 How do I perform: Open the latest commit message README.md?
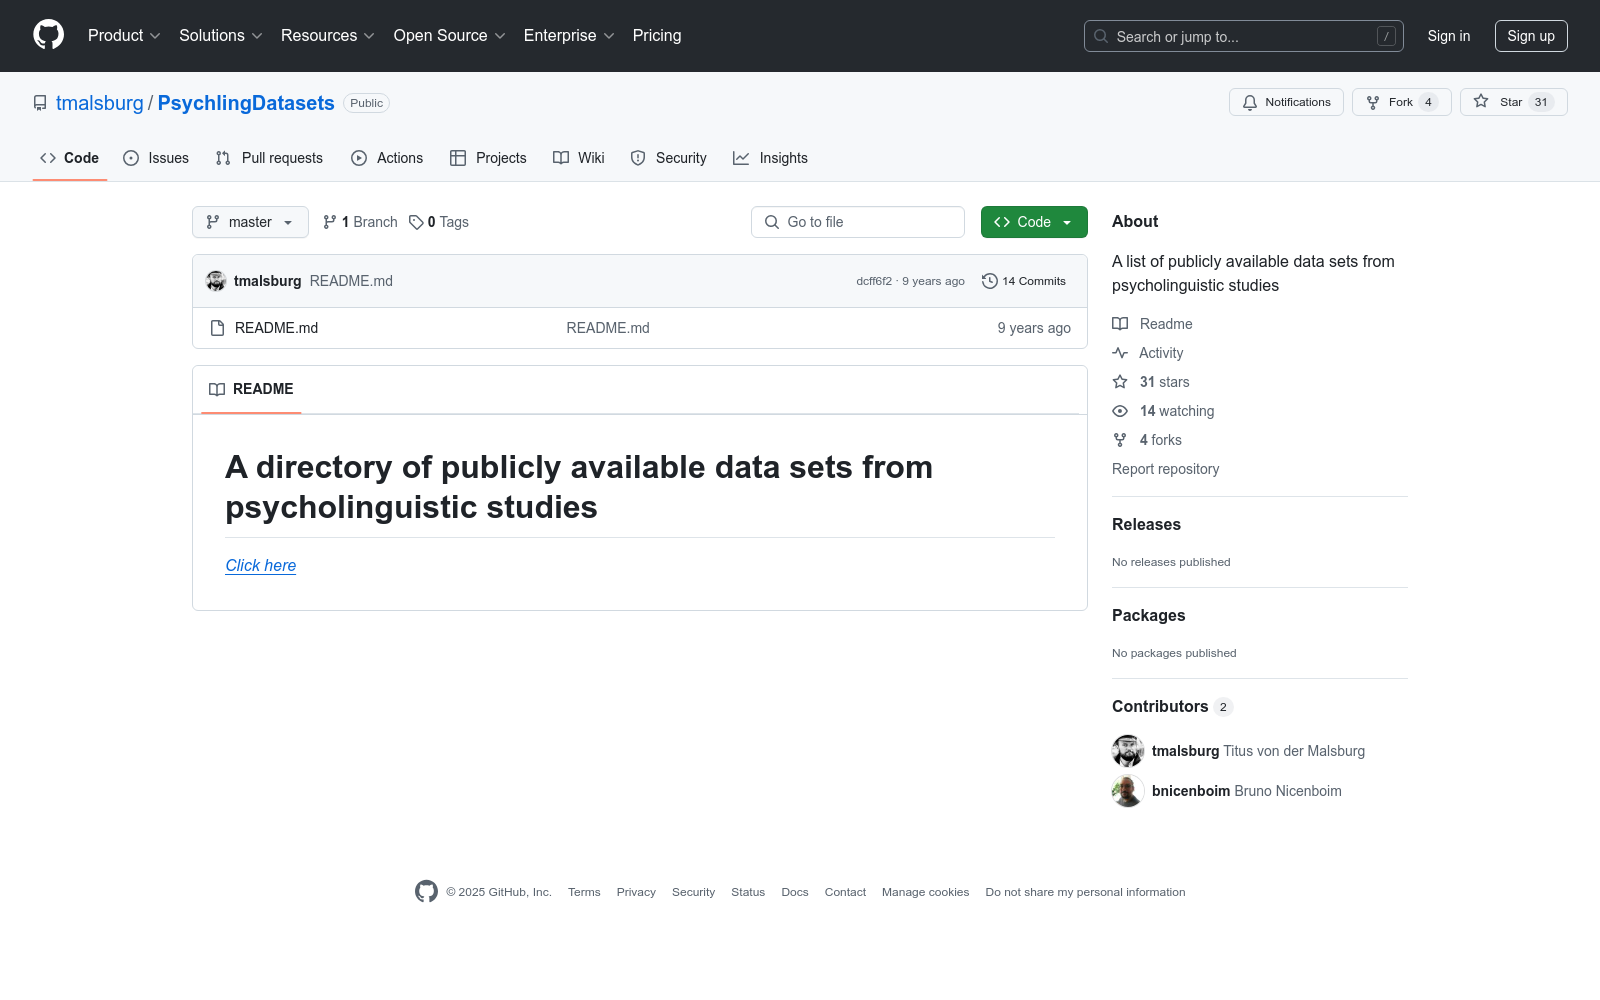pos(351,281)
